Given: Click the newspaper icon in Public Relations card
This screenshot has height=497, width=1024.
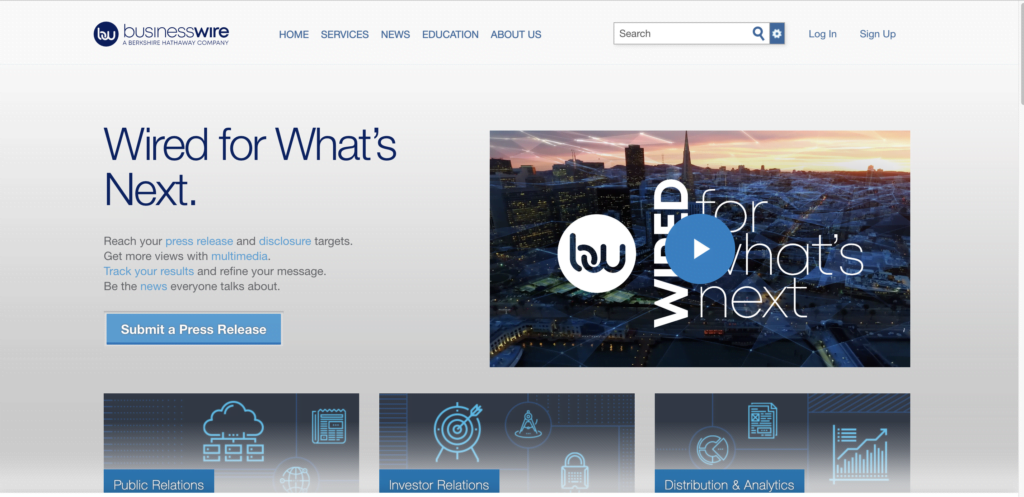Looking at the screenshot, I should (x=328, y=426).
